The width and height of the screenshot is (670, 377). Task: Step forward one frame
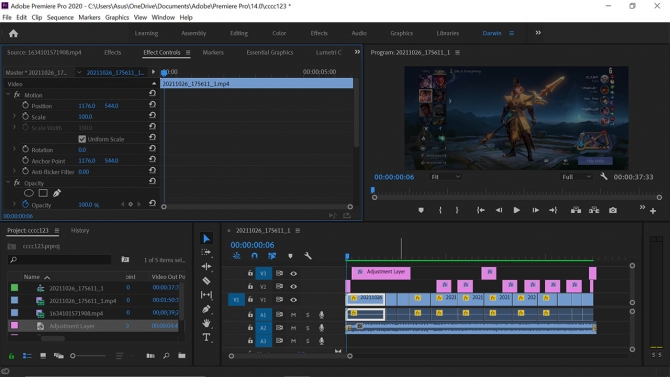coord(535,210)
